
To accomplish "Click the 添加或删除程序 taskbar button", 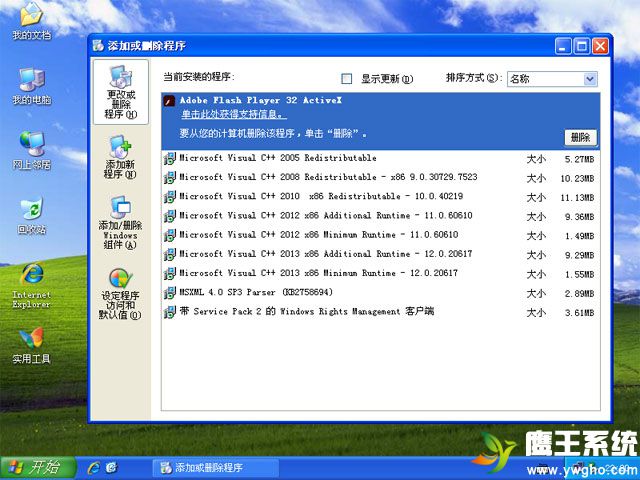I will 216,468.
